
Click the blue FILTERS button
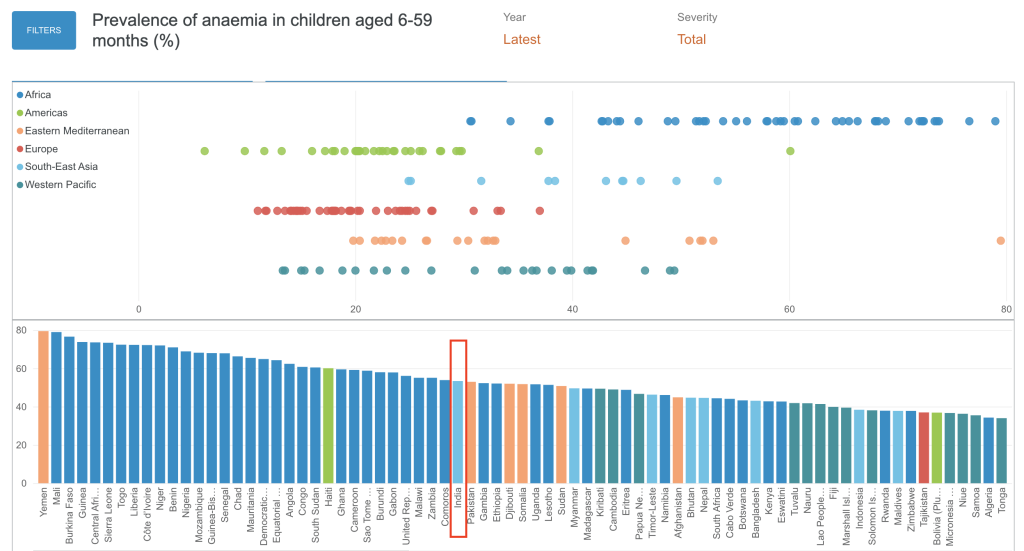[44, 30]
